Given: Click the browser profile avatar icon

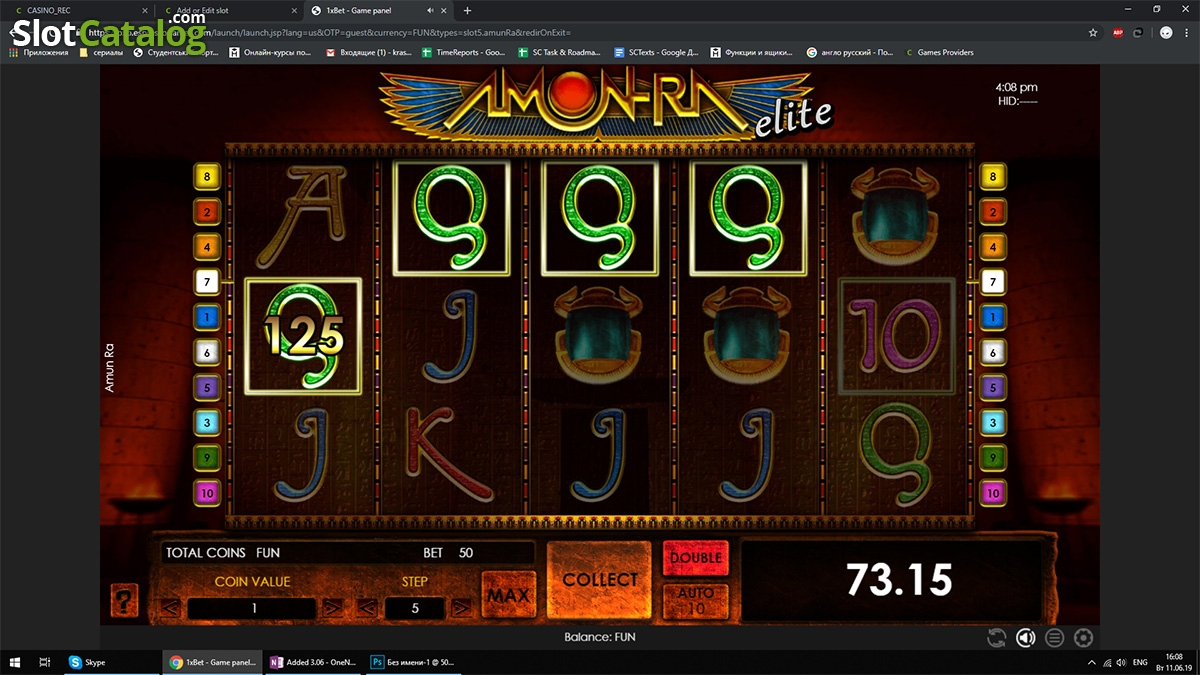Looking at the screenshot, I should [1166, 32].
